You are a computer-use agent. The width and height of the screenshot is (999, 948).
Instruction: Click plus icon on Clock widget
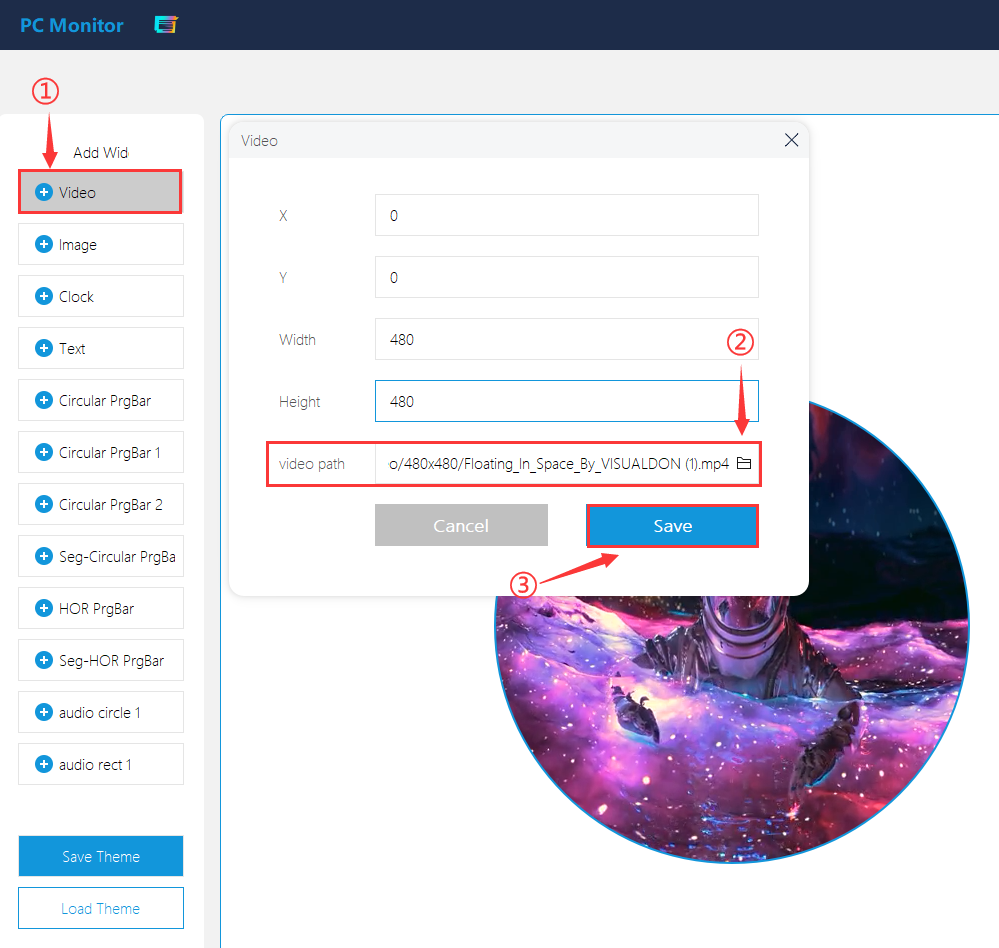[43, 296]
